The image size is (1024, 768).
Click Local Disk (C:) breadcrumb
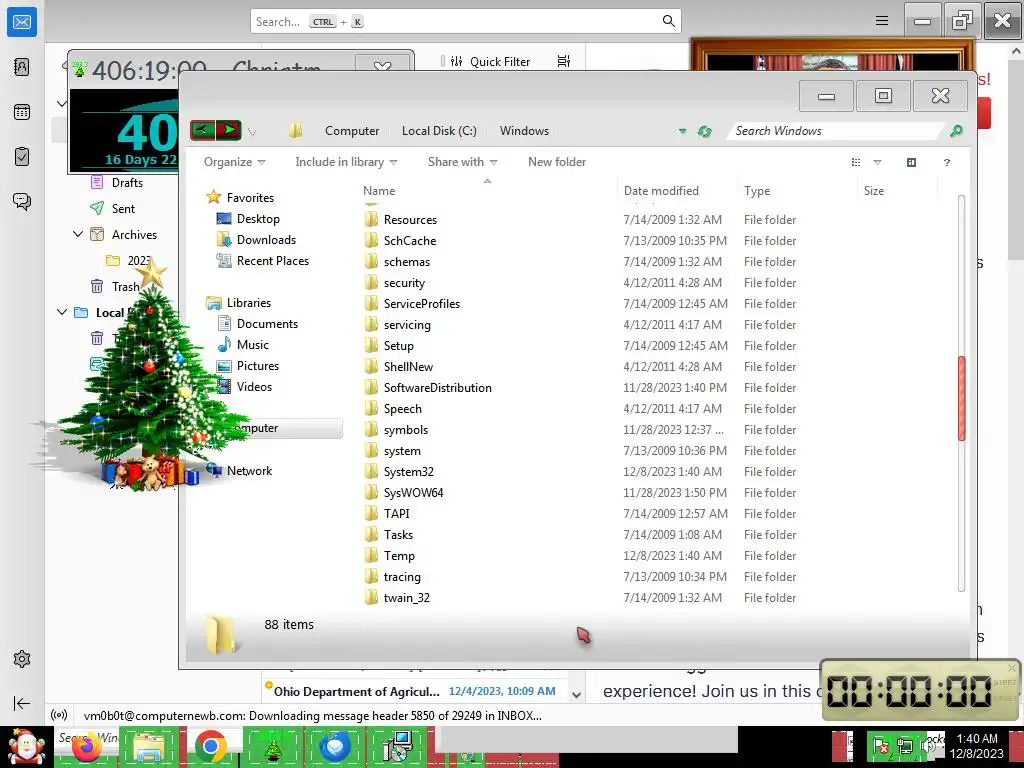[439, 131]
